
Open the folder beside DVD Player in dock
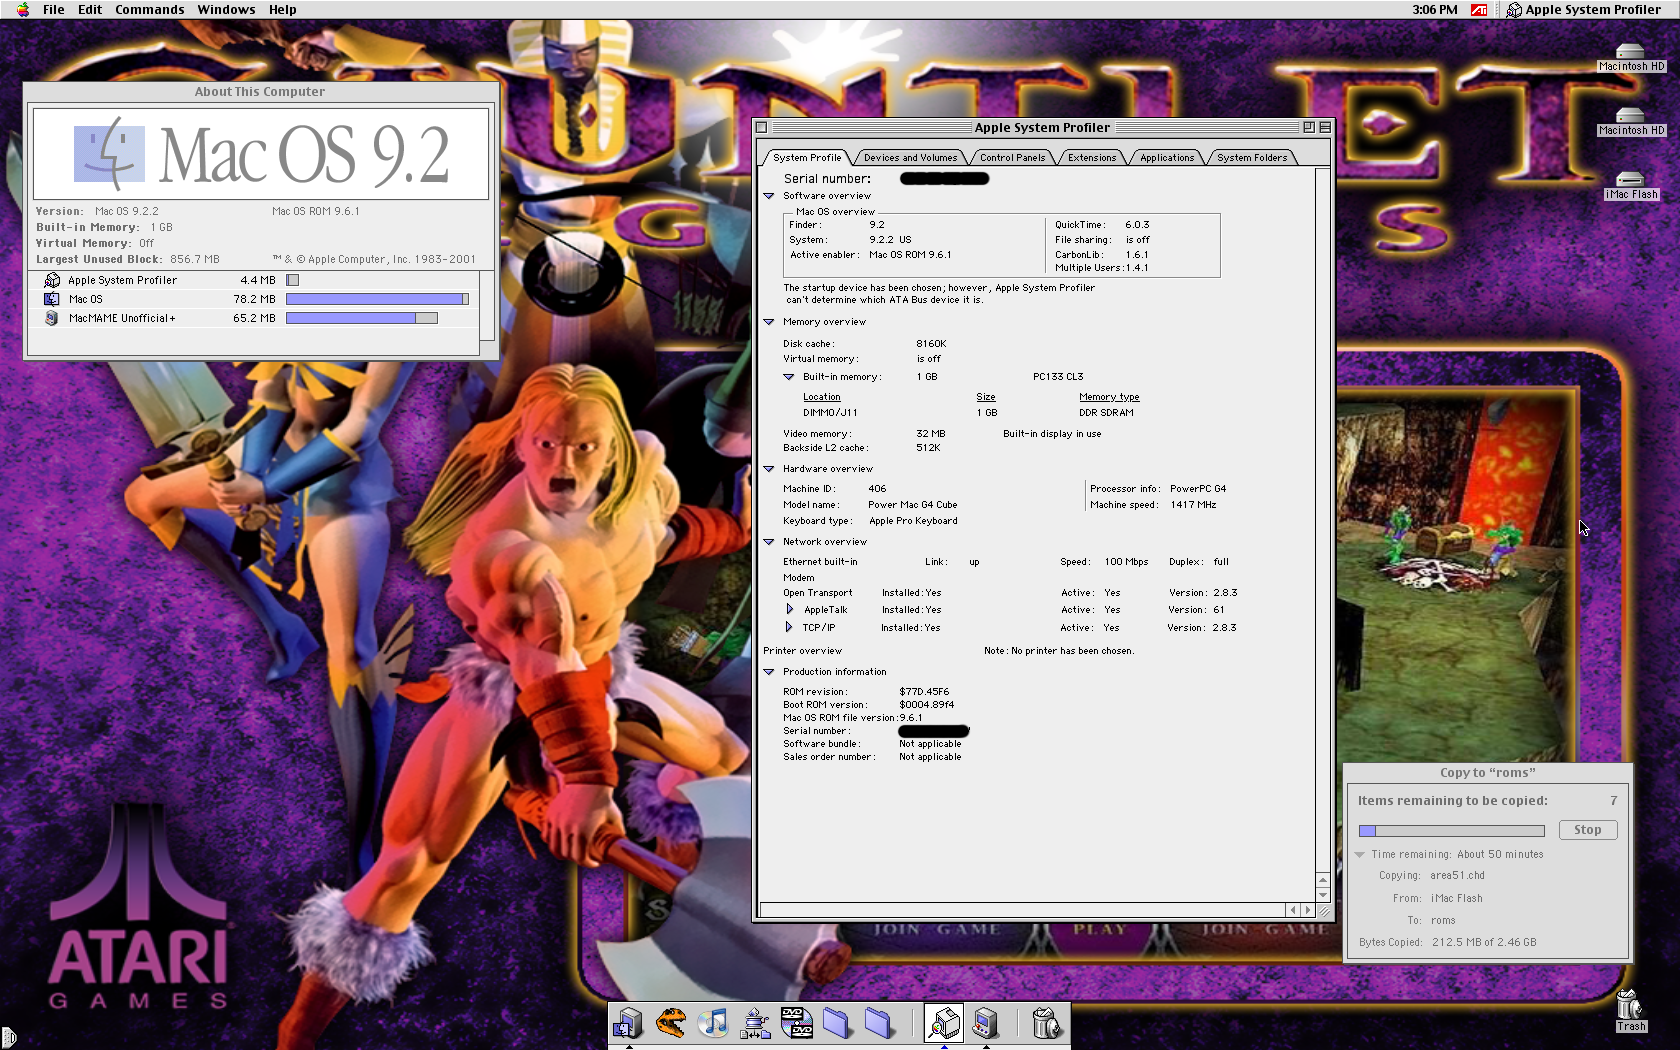pyautogui.click(x=838, y=1023)
